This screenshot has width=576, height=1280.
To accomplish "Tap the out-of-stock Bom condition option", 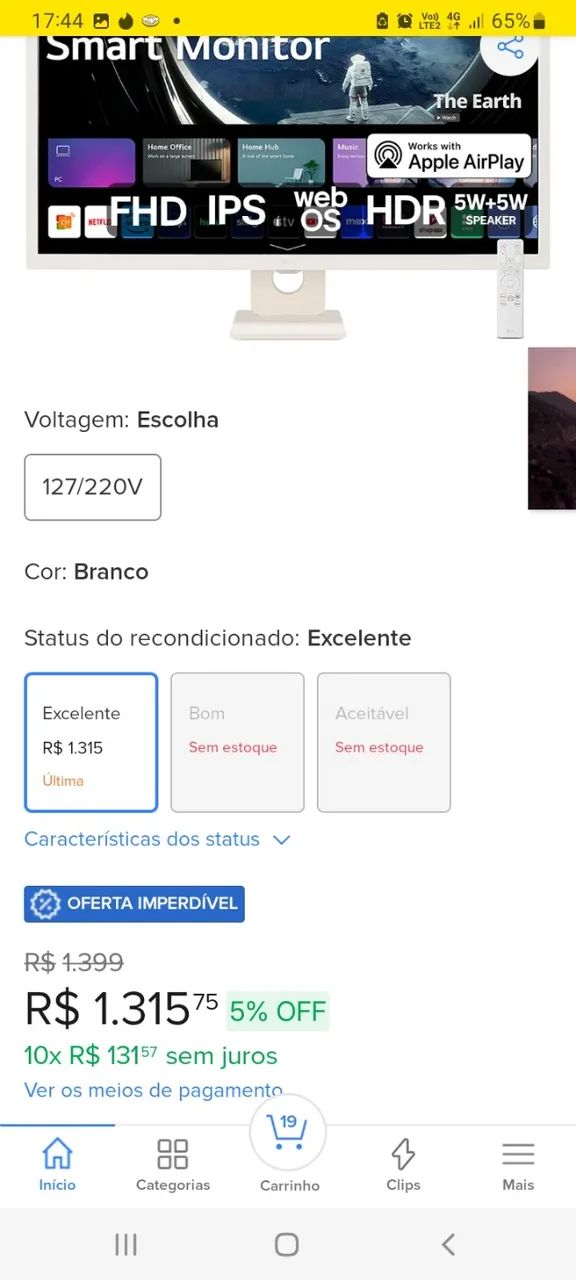I will point(237,742).
